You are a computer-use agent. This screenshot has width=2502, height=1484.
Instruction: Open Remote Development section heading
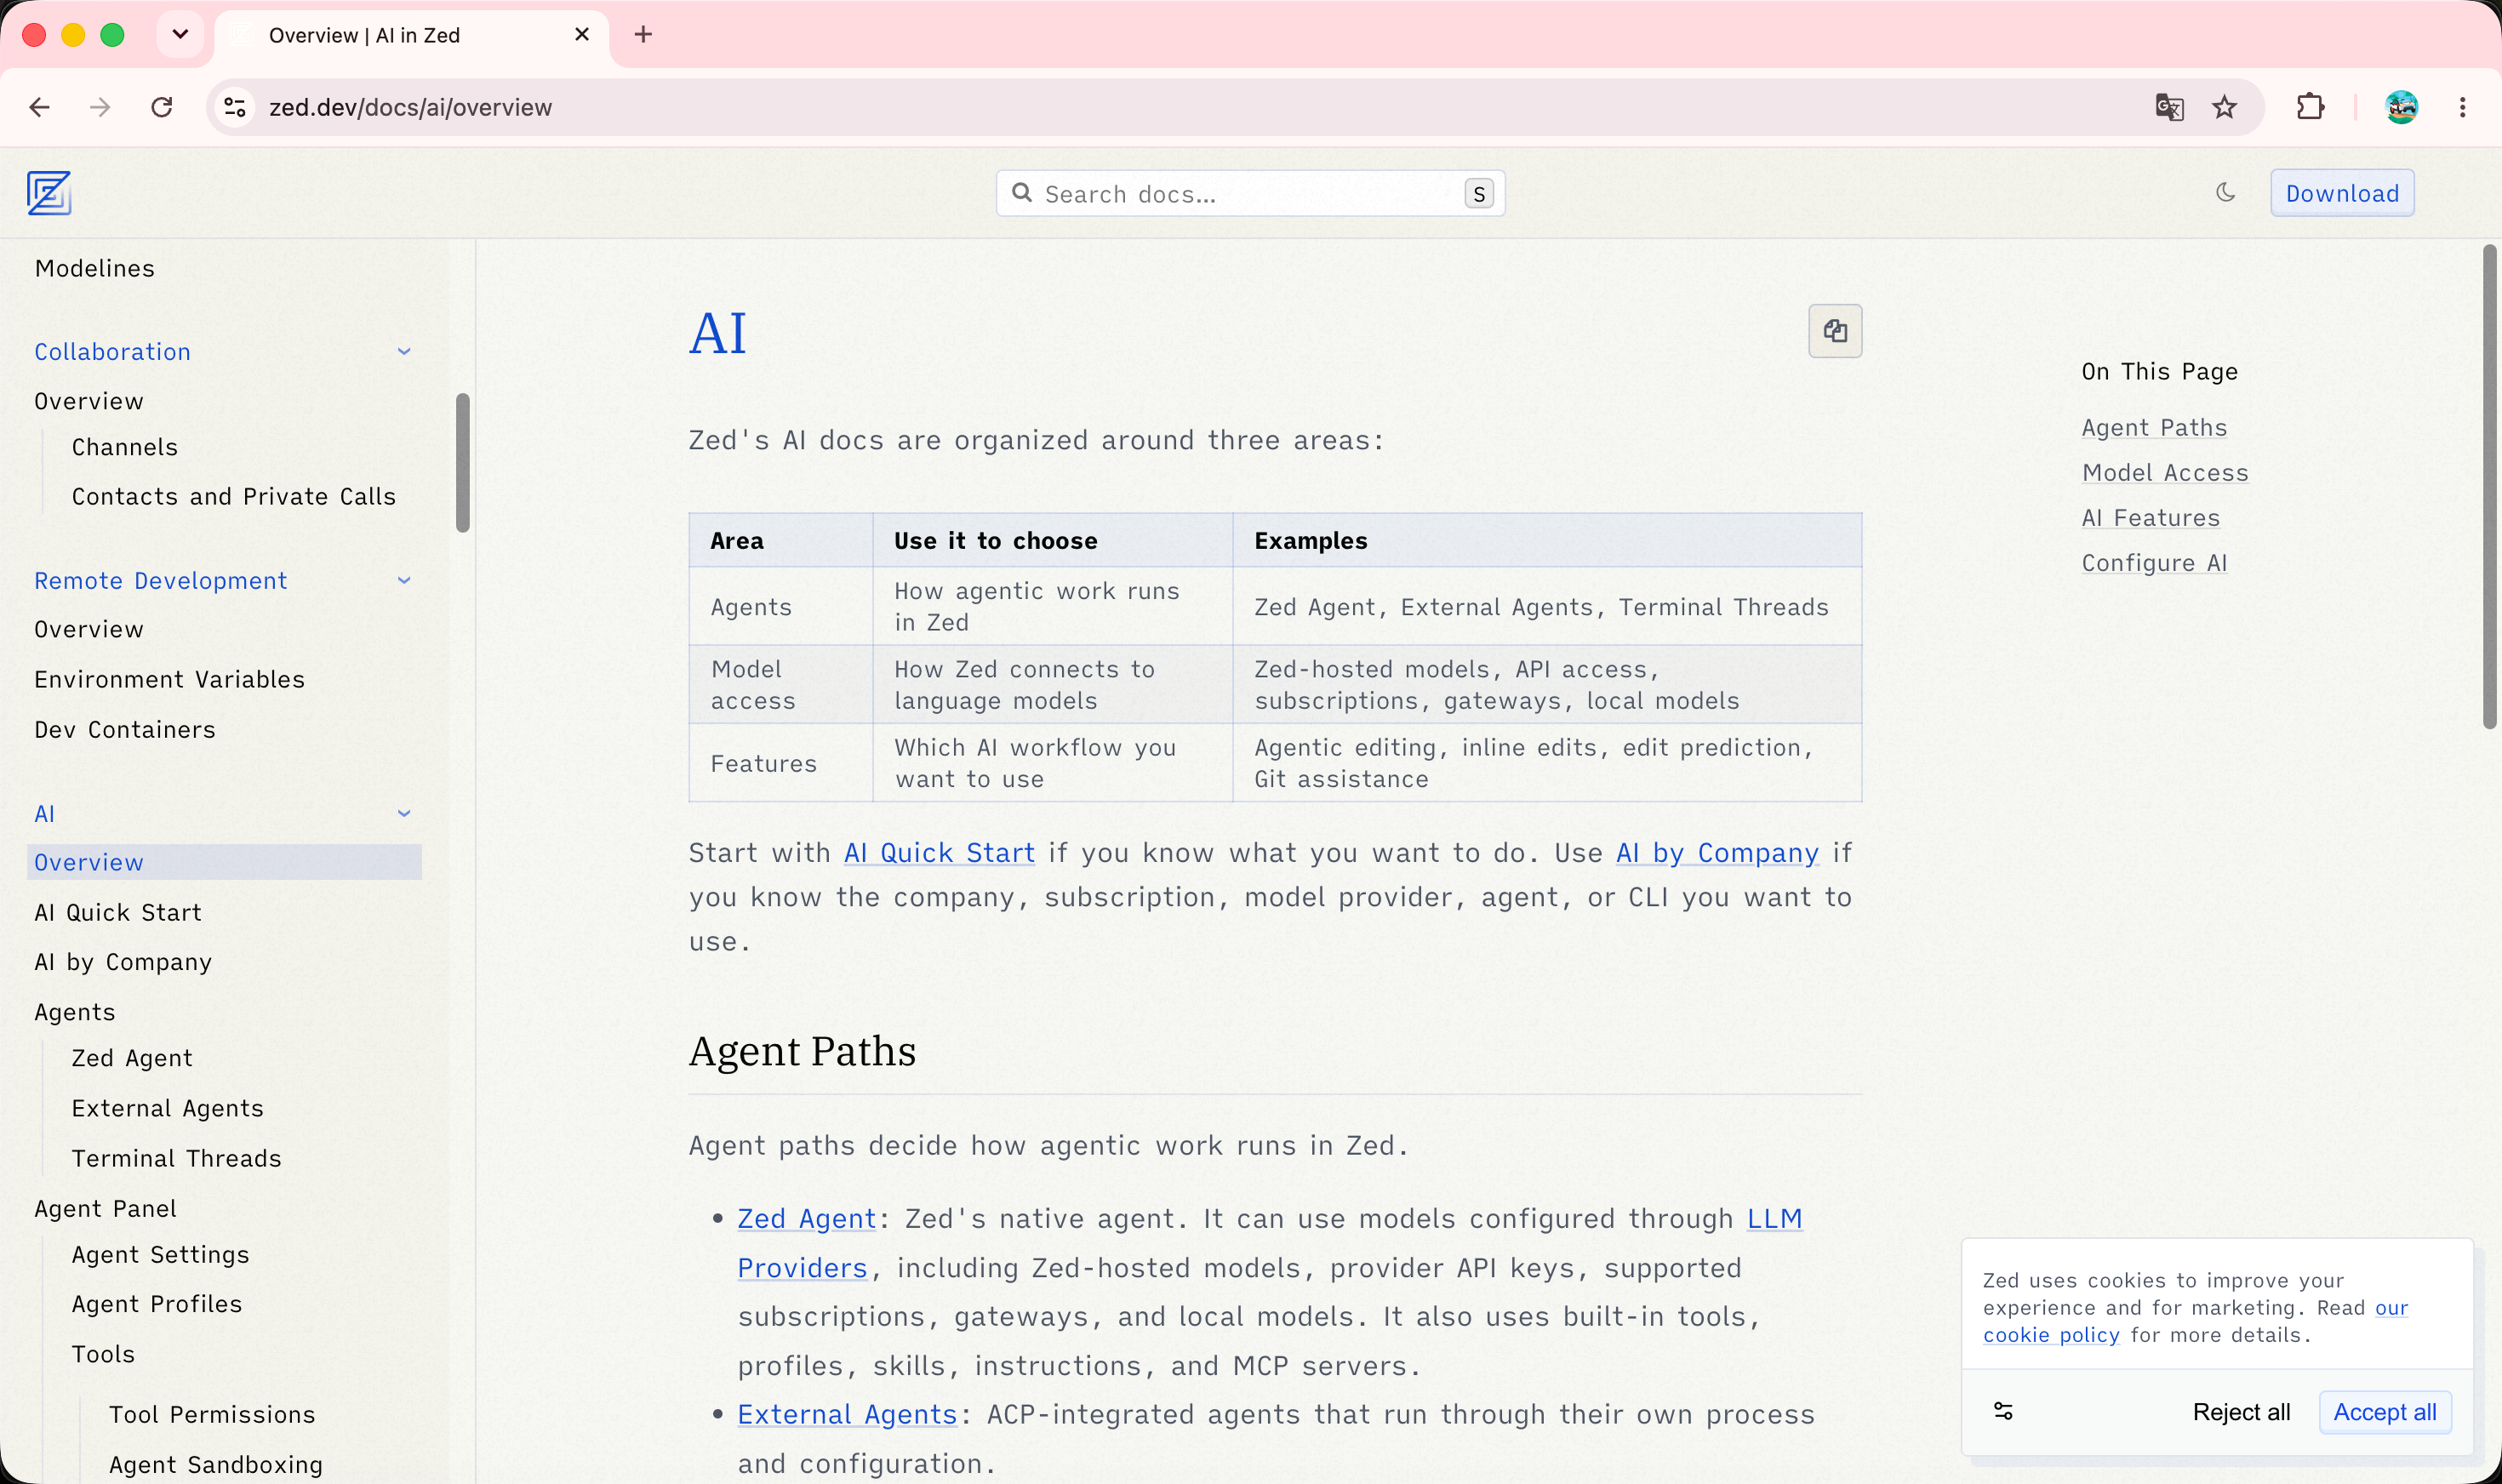coord(161,580)
